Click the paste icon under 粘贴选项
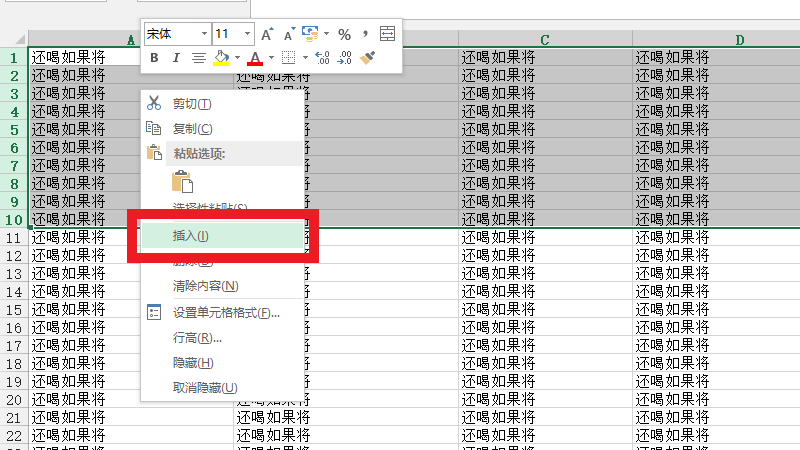The width and height of the screenshot is (800, 450). (182, 182)
